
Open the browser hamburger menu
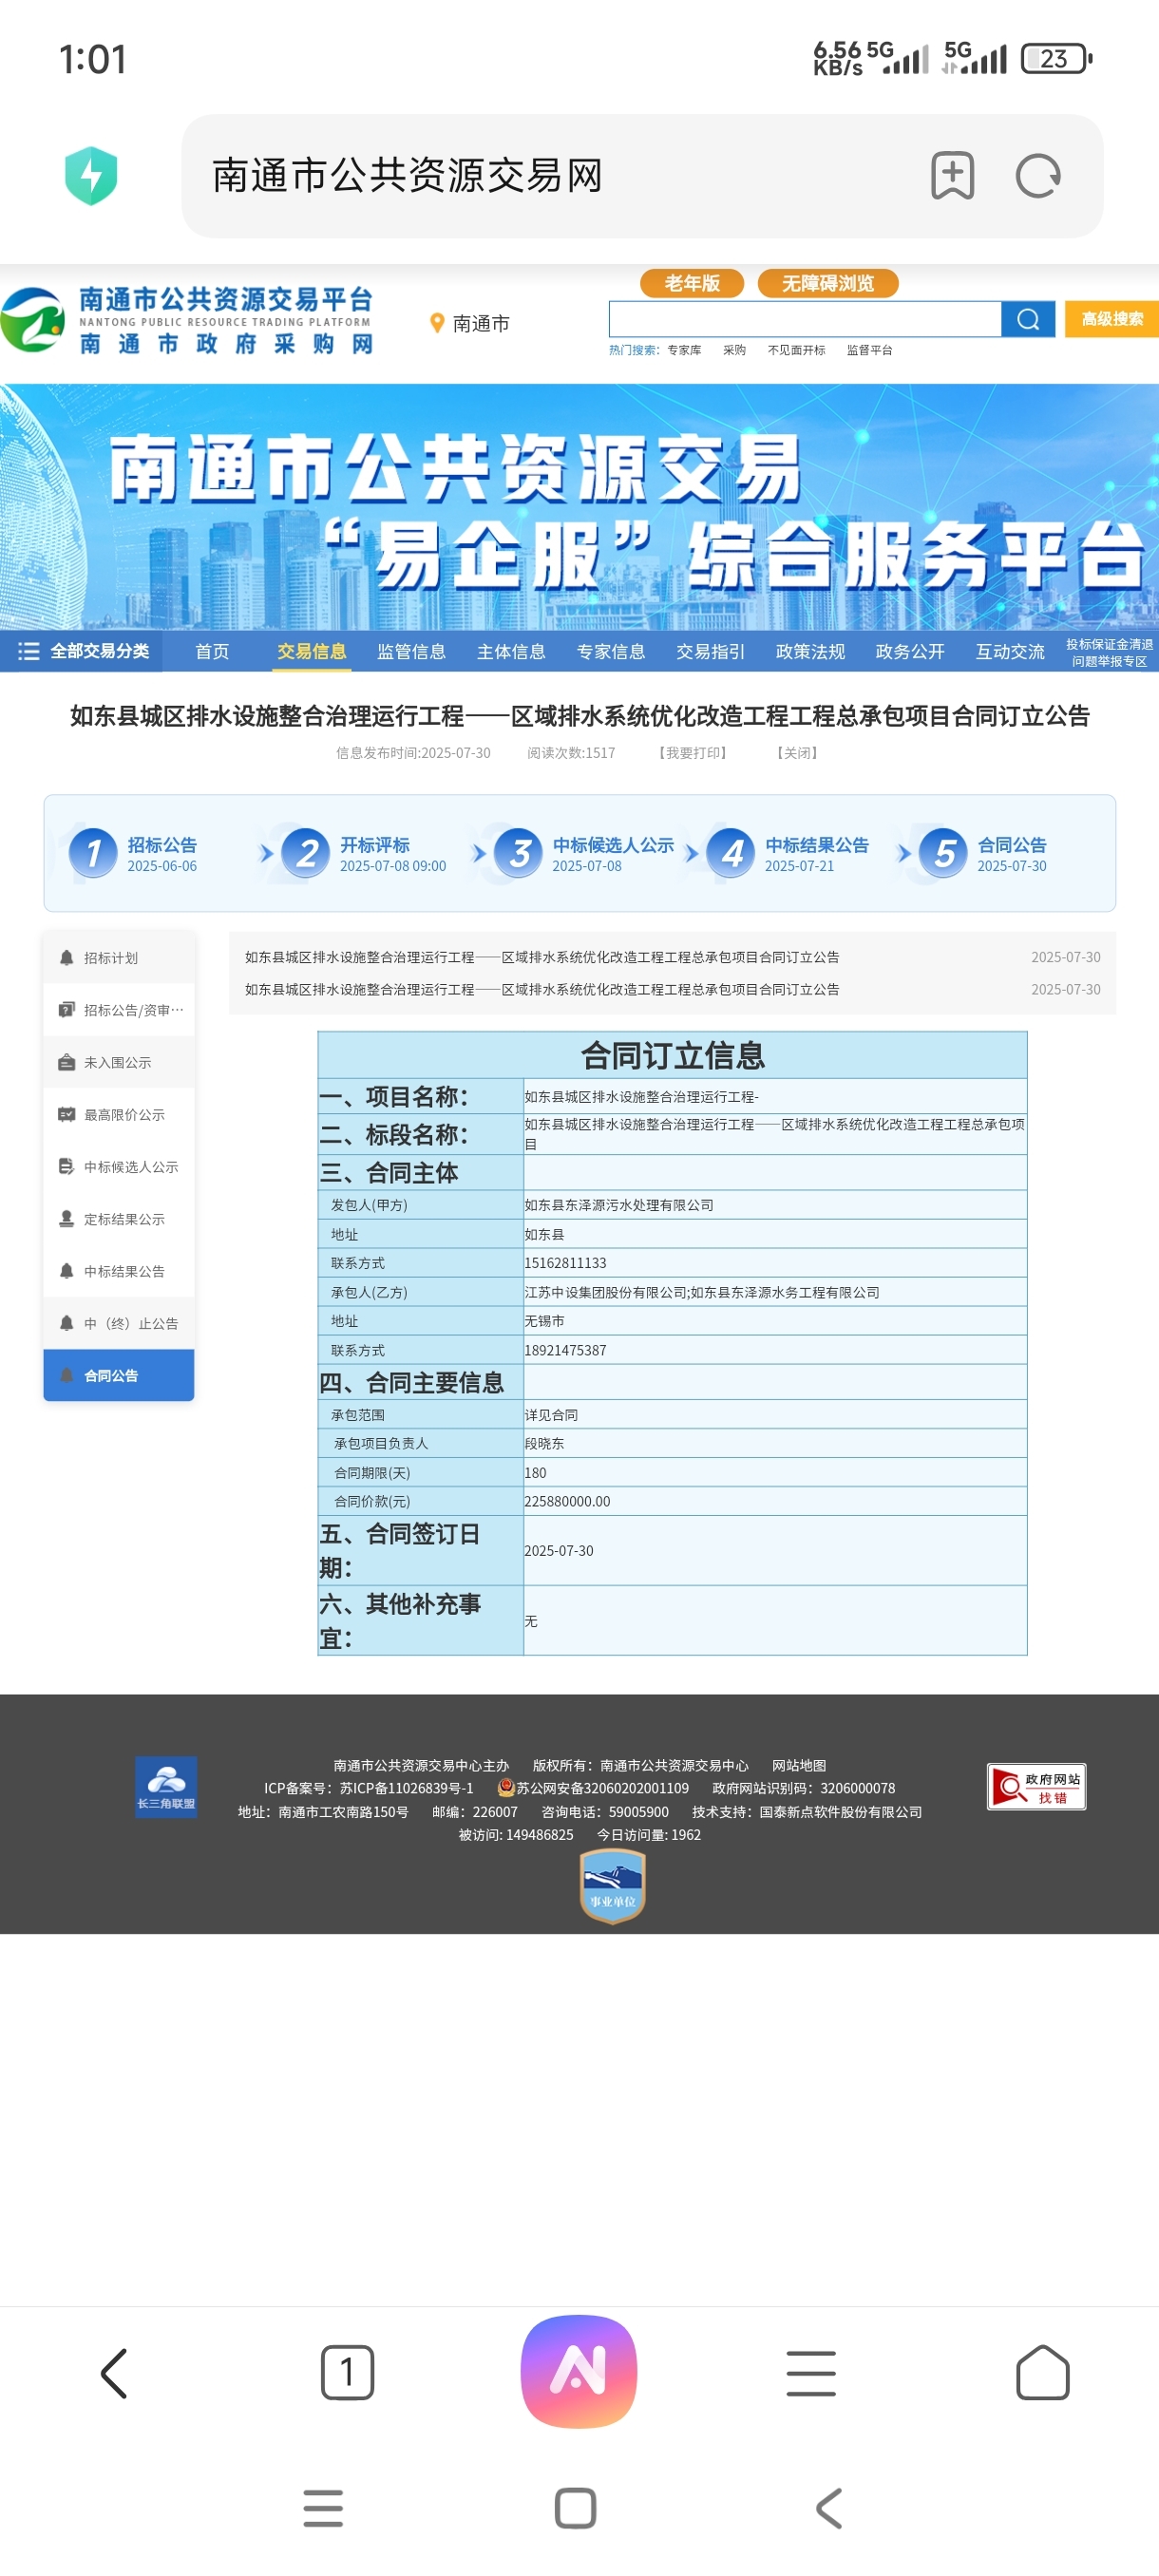point(811,2373)
